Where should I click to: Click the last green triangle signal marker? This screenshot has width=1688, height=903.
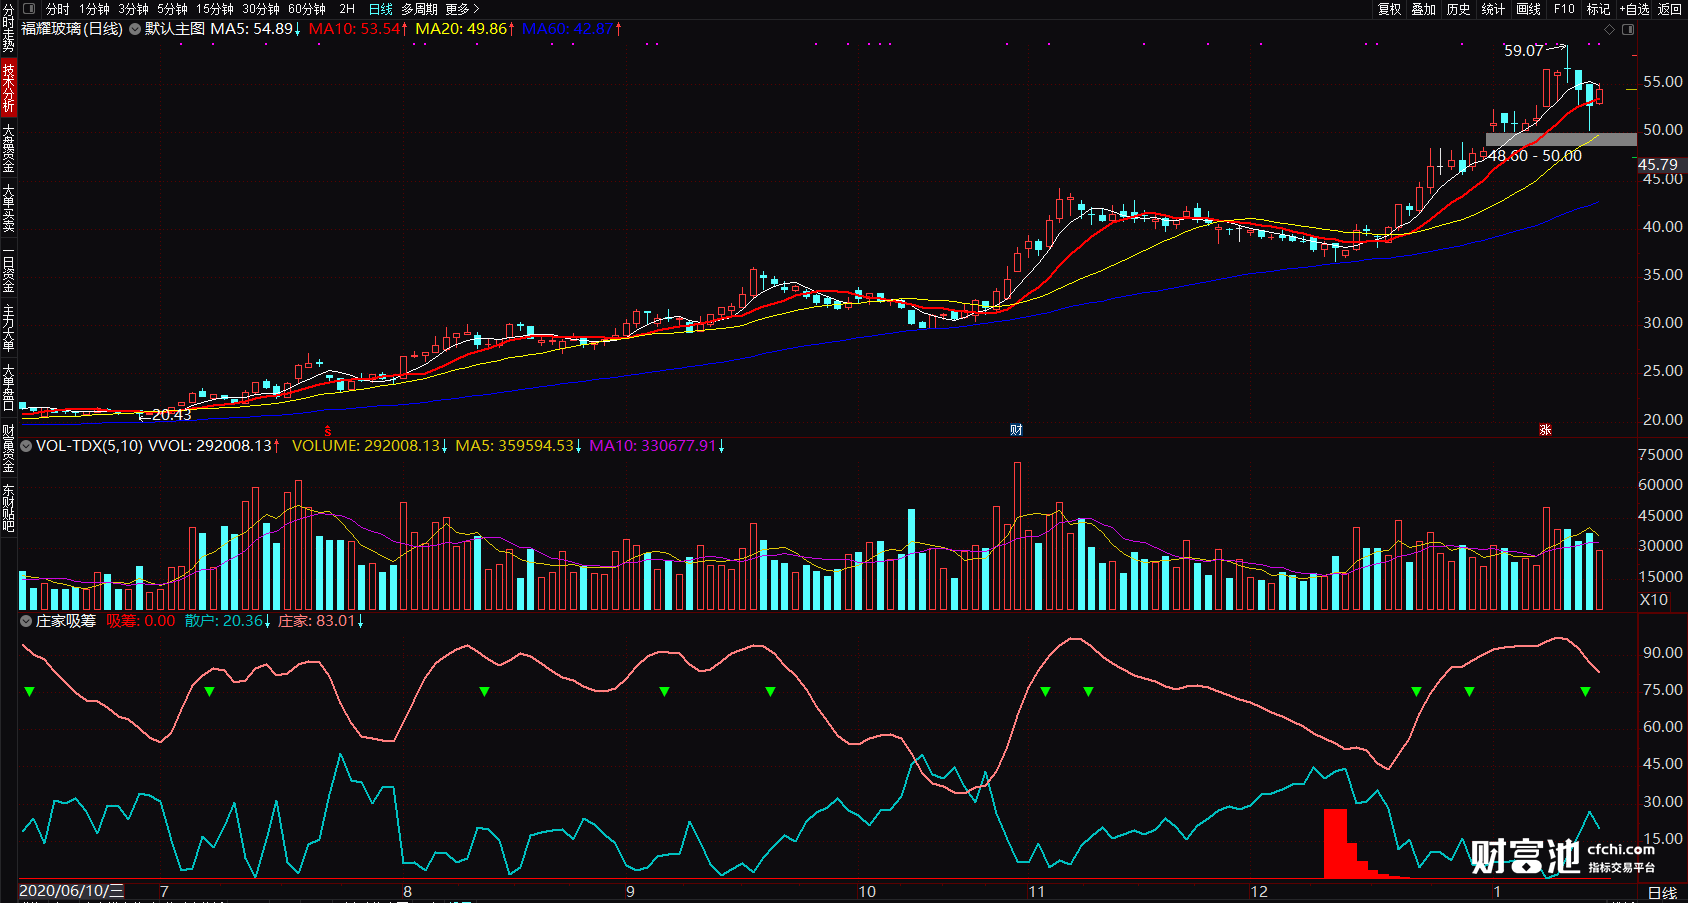pyautogui.click(x=1585, y=691)
